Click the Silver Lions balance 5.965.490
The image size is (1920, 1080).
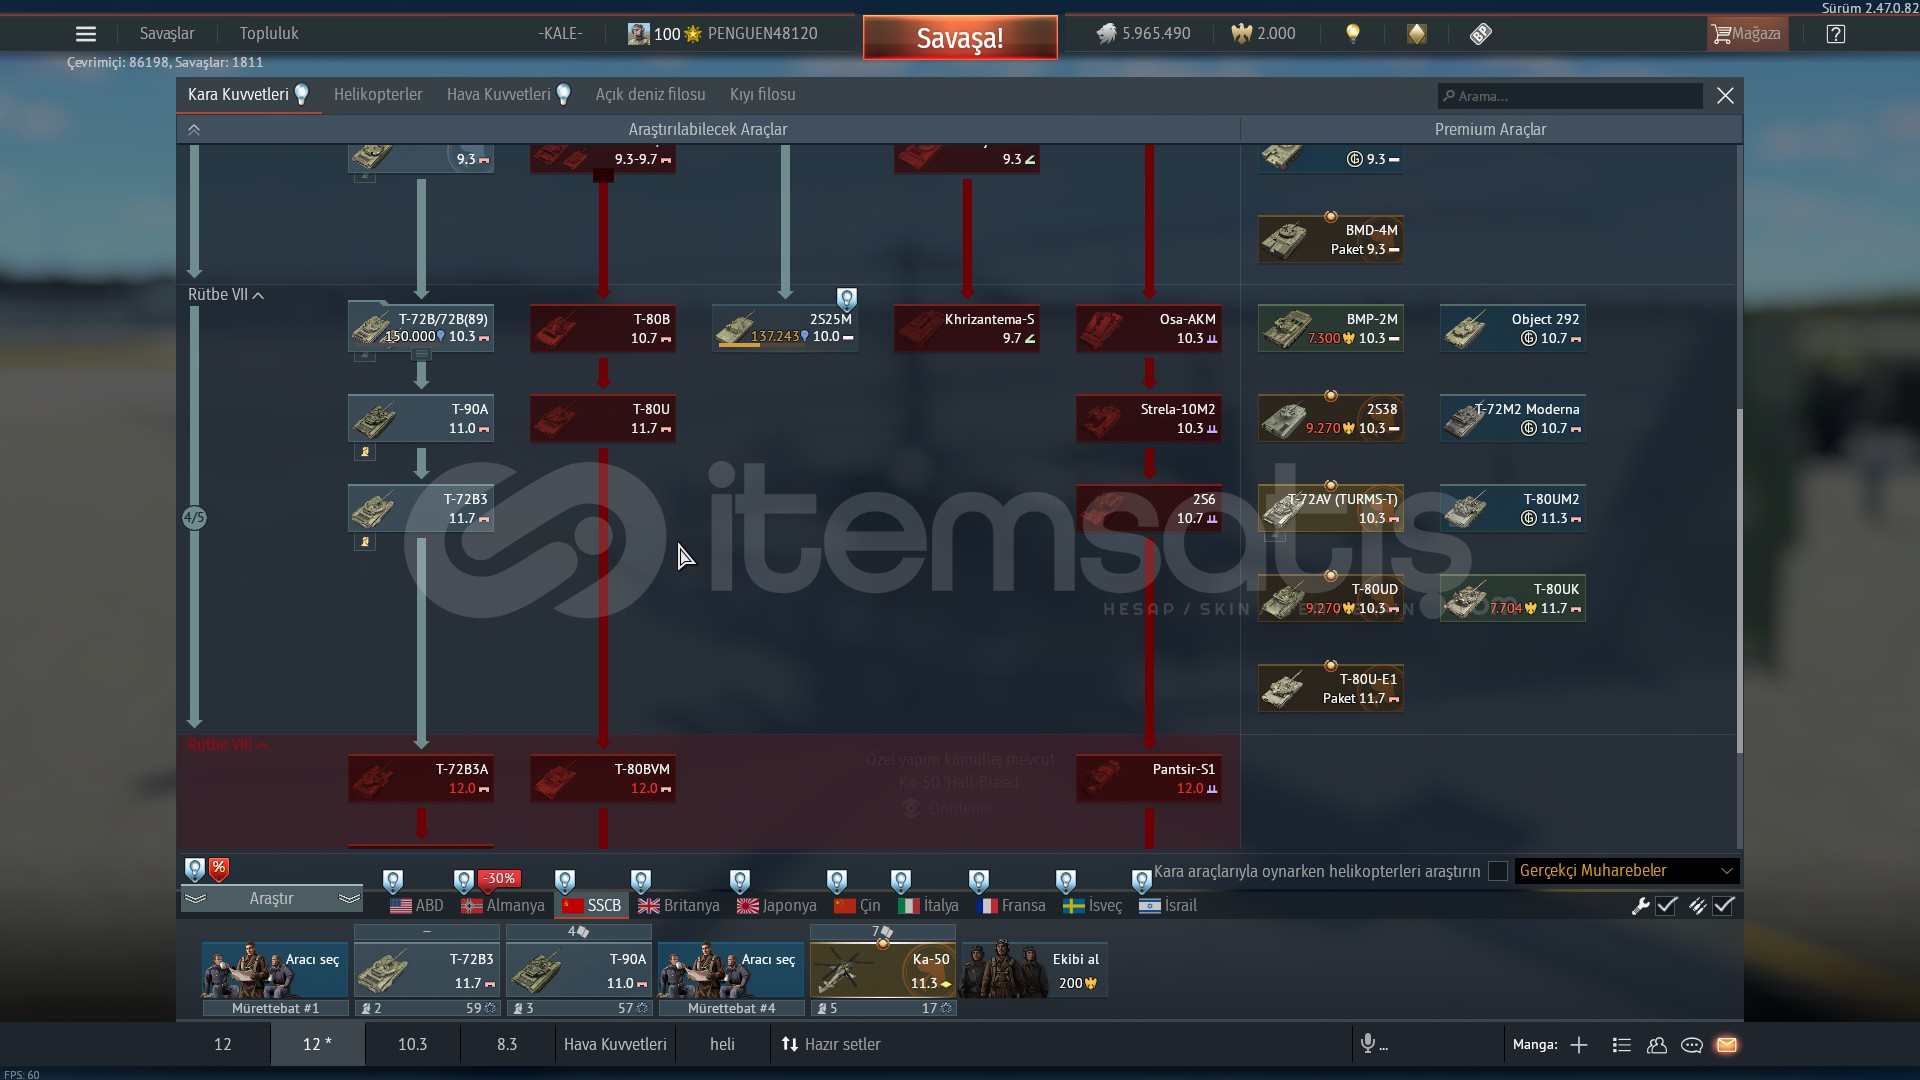tap(1143, 34)
